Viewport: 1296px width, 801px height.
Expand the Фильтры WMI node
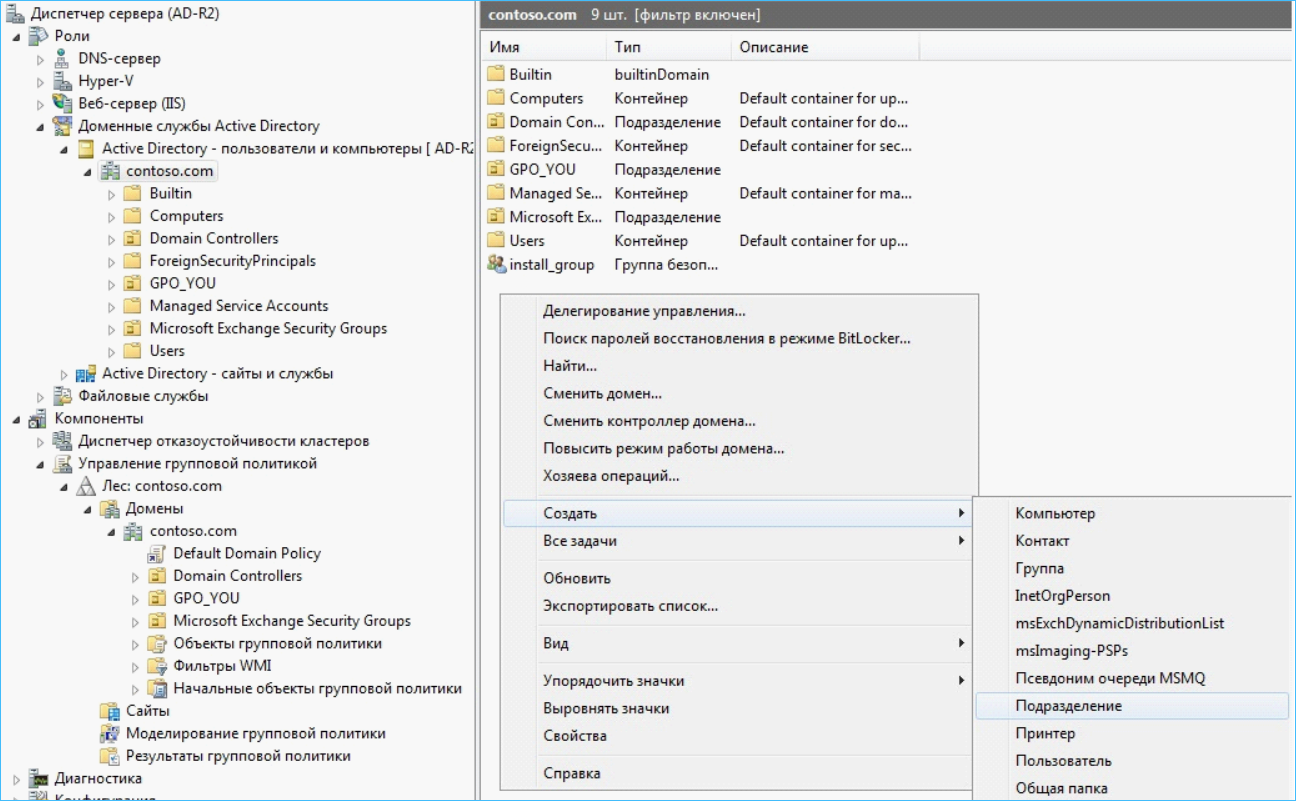point(135,667)
